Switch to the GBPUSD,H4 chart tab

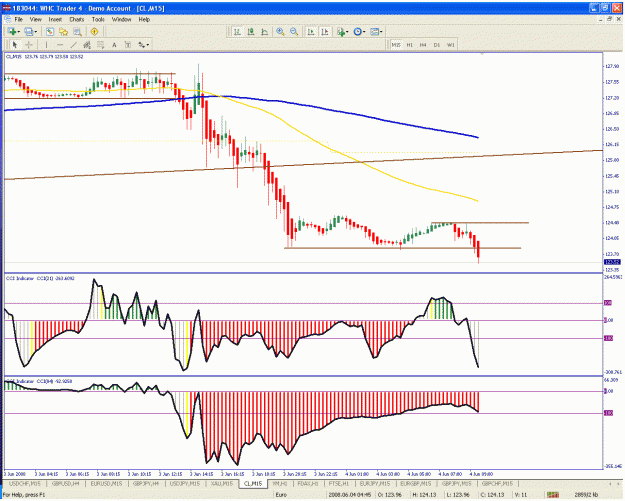click(65, 484)
